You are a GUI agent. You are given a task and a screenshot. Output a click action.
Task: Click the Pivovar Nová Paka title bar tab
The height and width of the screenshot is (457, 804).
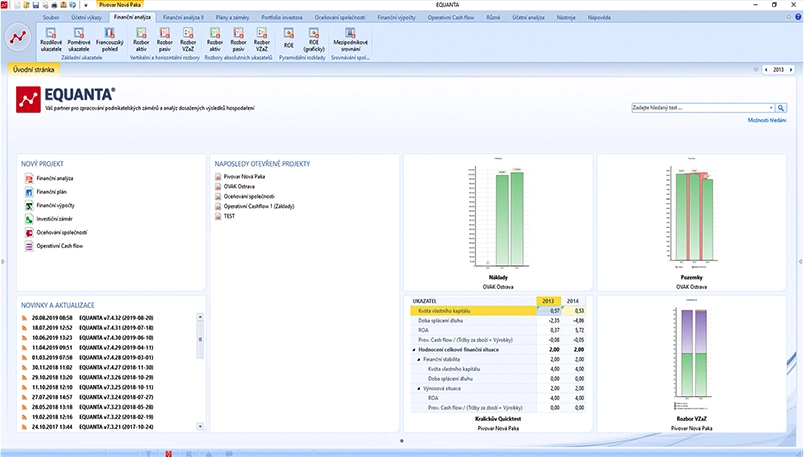coord(119,5)
